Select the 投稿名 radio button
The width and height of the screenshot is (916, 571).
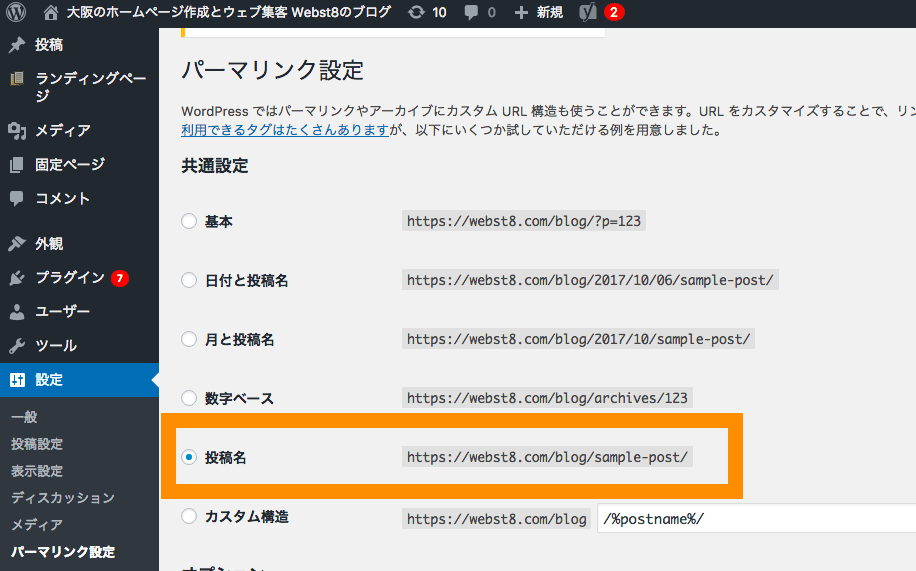click(189, 457)
